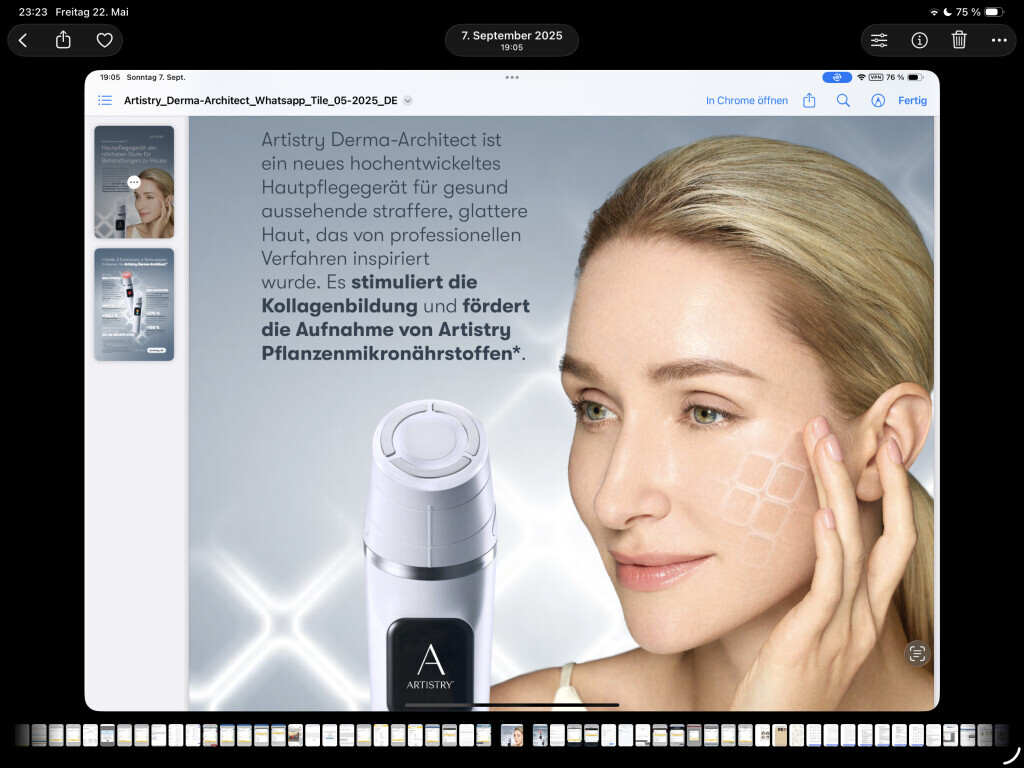Select the current photo in filmstrip

[x=512, y=735]
